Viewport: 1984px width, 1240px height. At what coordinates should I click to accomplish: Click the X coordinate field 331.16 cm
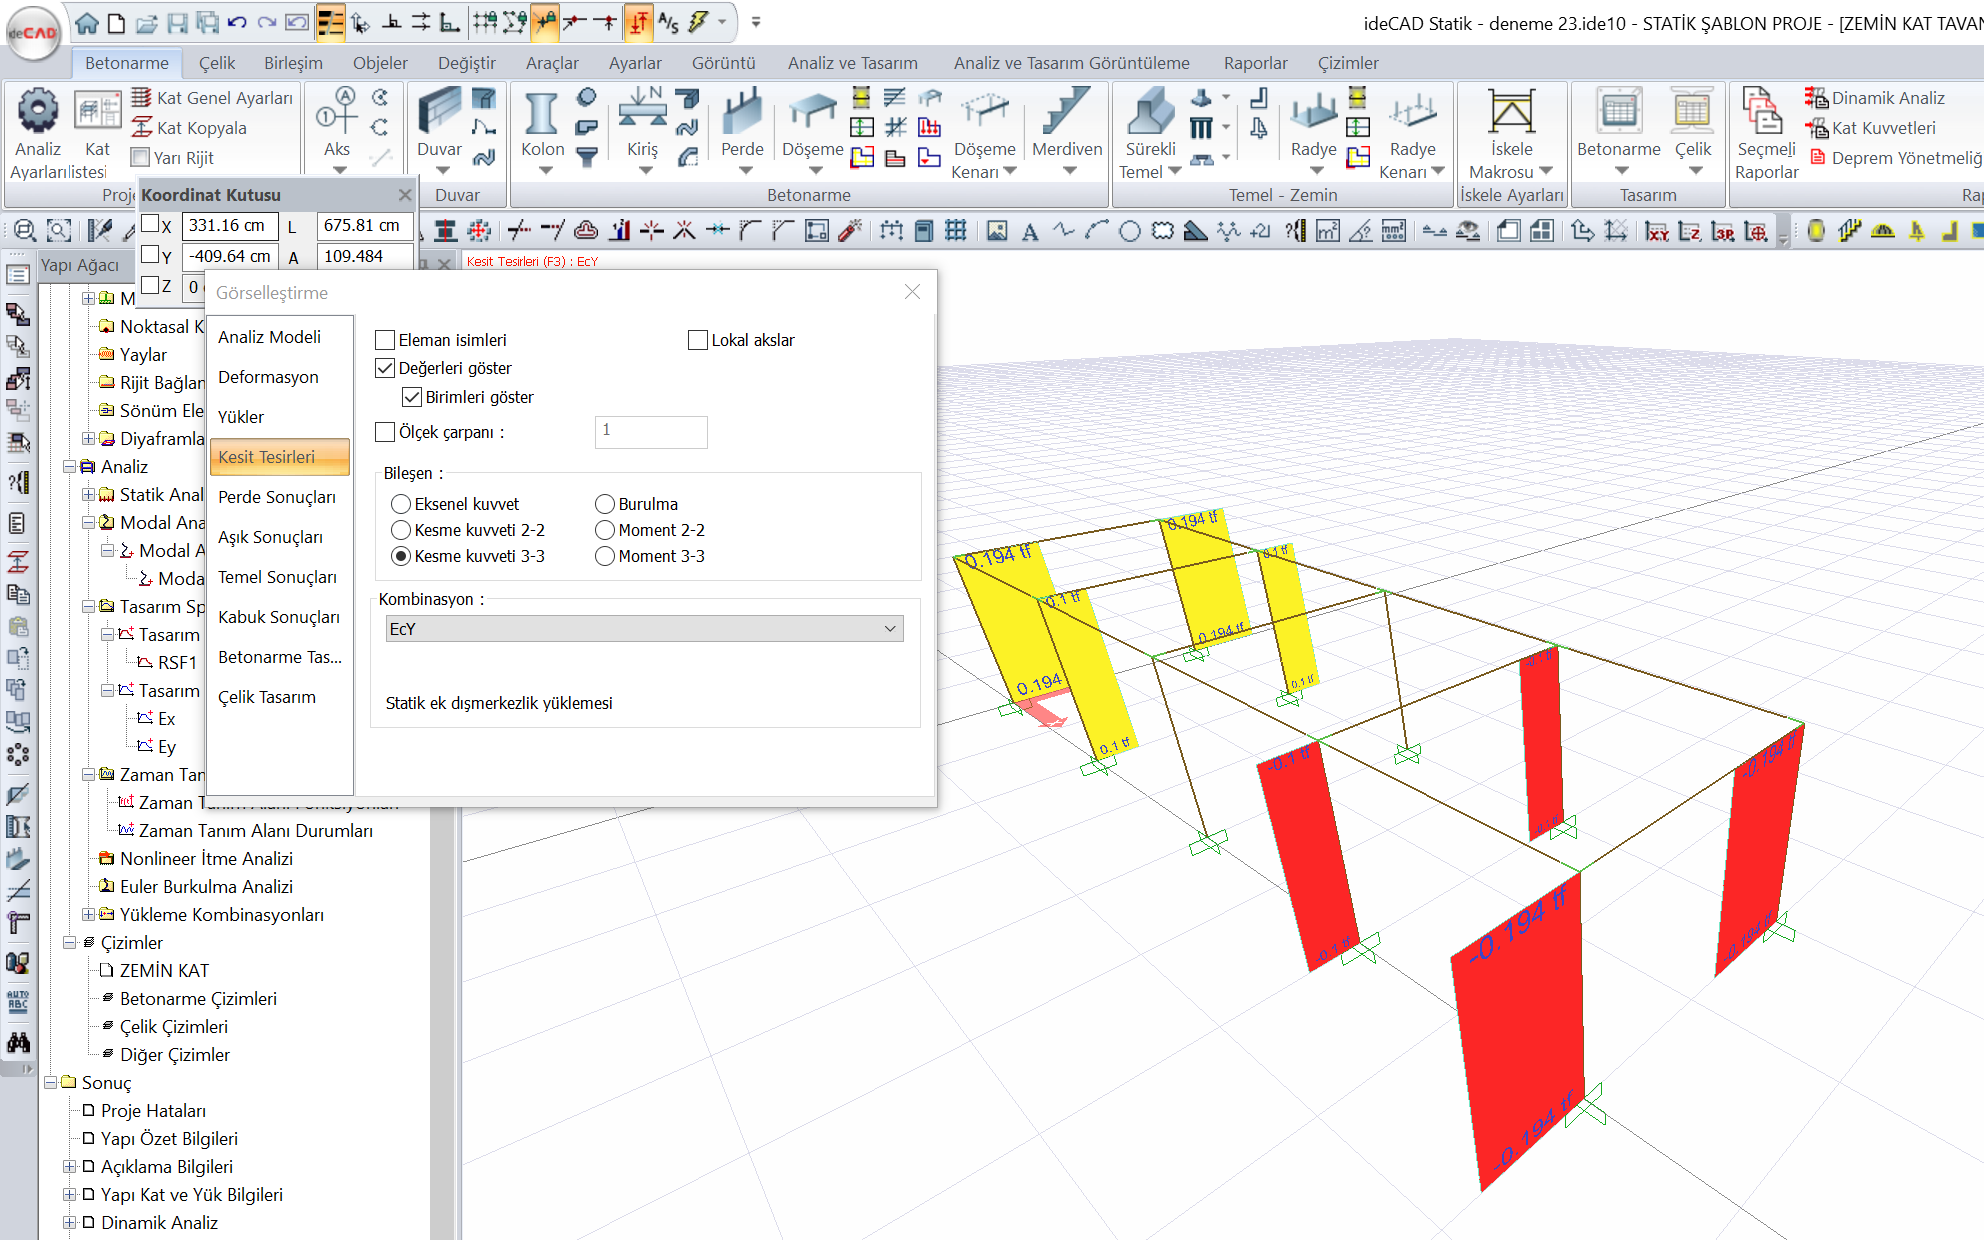click(230, 226)
